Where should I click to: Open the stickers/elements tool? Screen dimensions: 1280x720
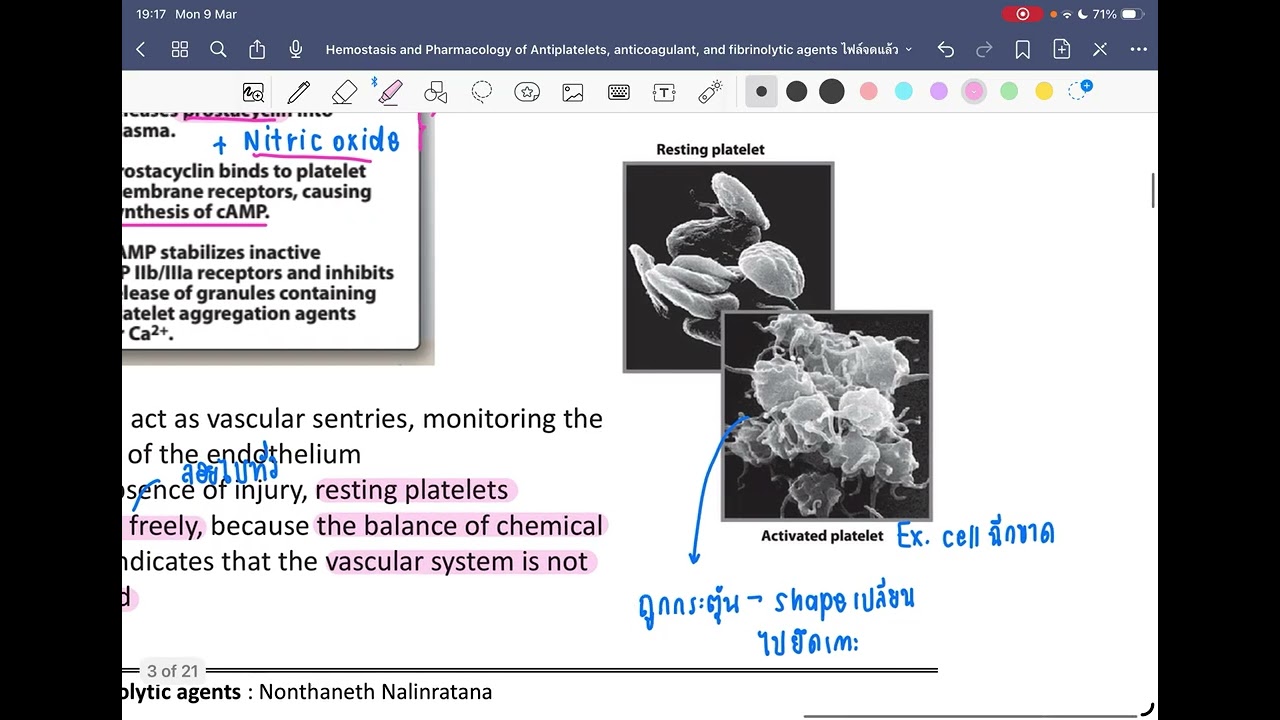click(x=527, y=92)
